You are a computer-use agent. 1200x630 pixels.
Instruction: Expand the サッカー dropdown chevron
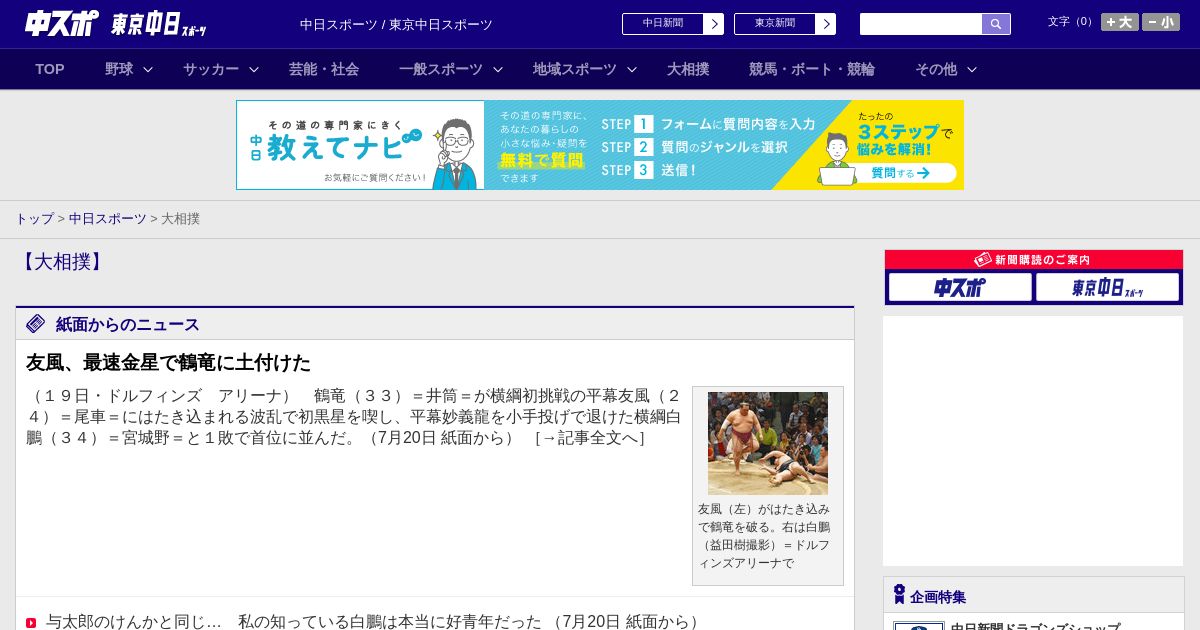click(254, 69)
